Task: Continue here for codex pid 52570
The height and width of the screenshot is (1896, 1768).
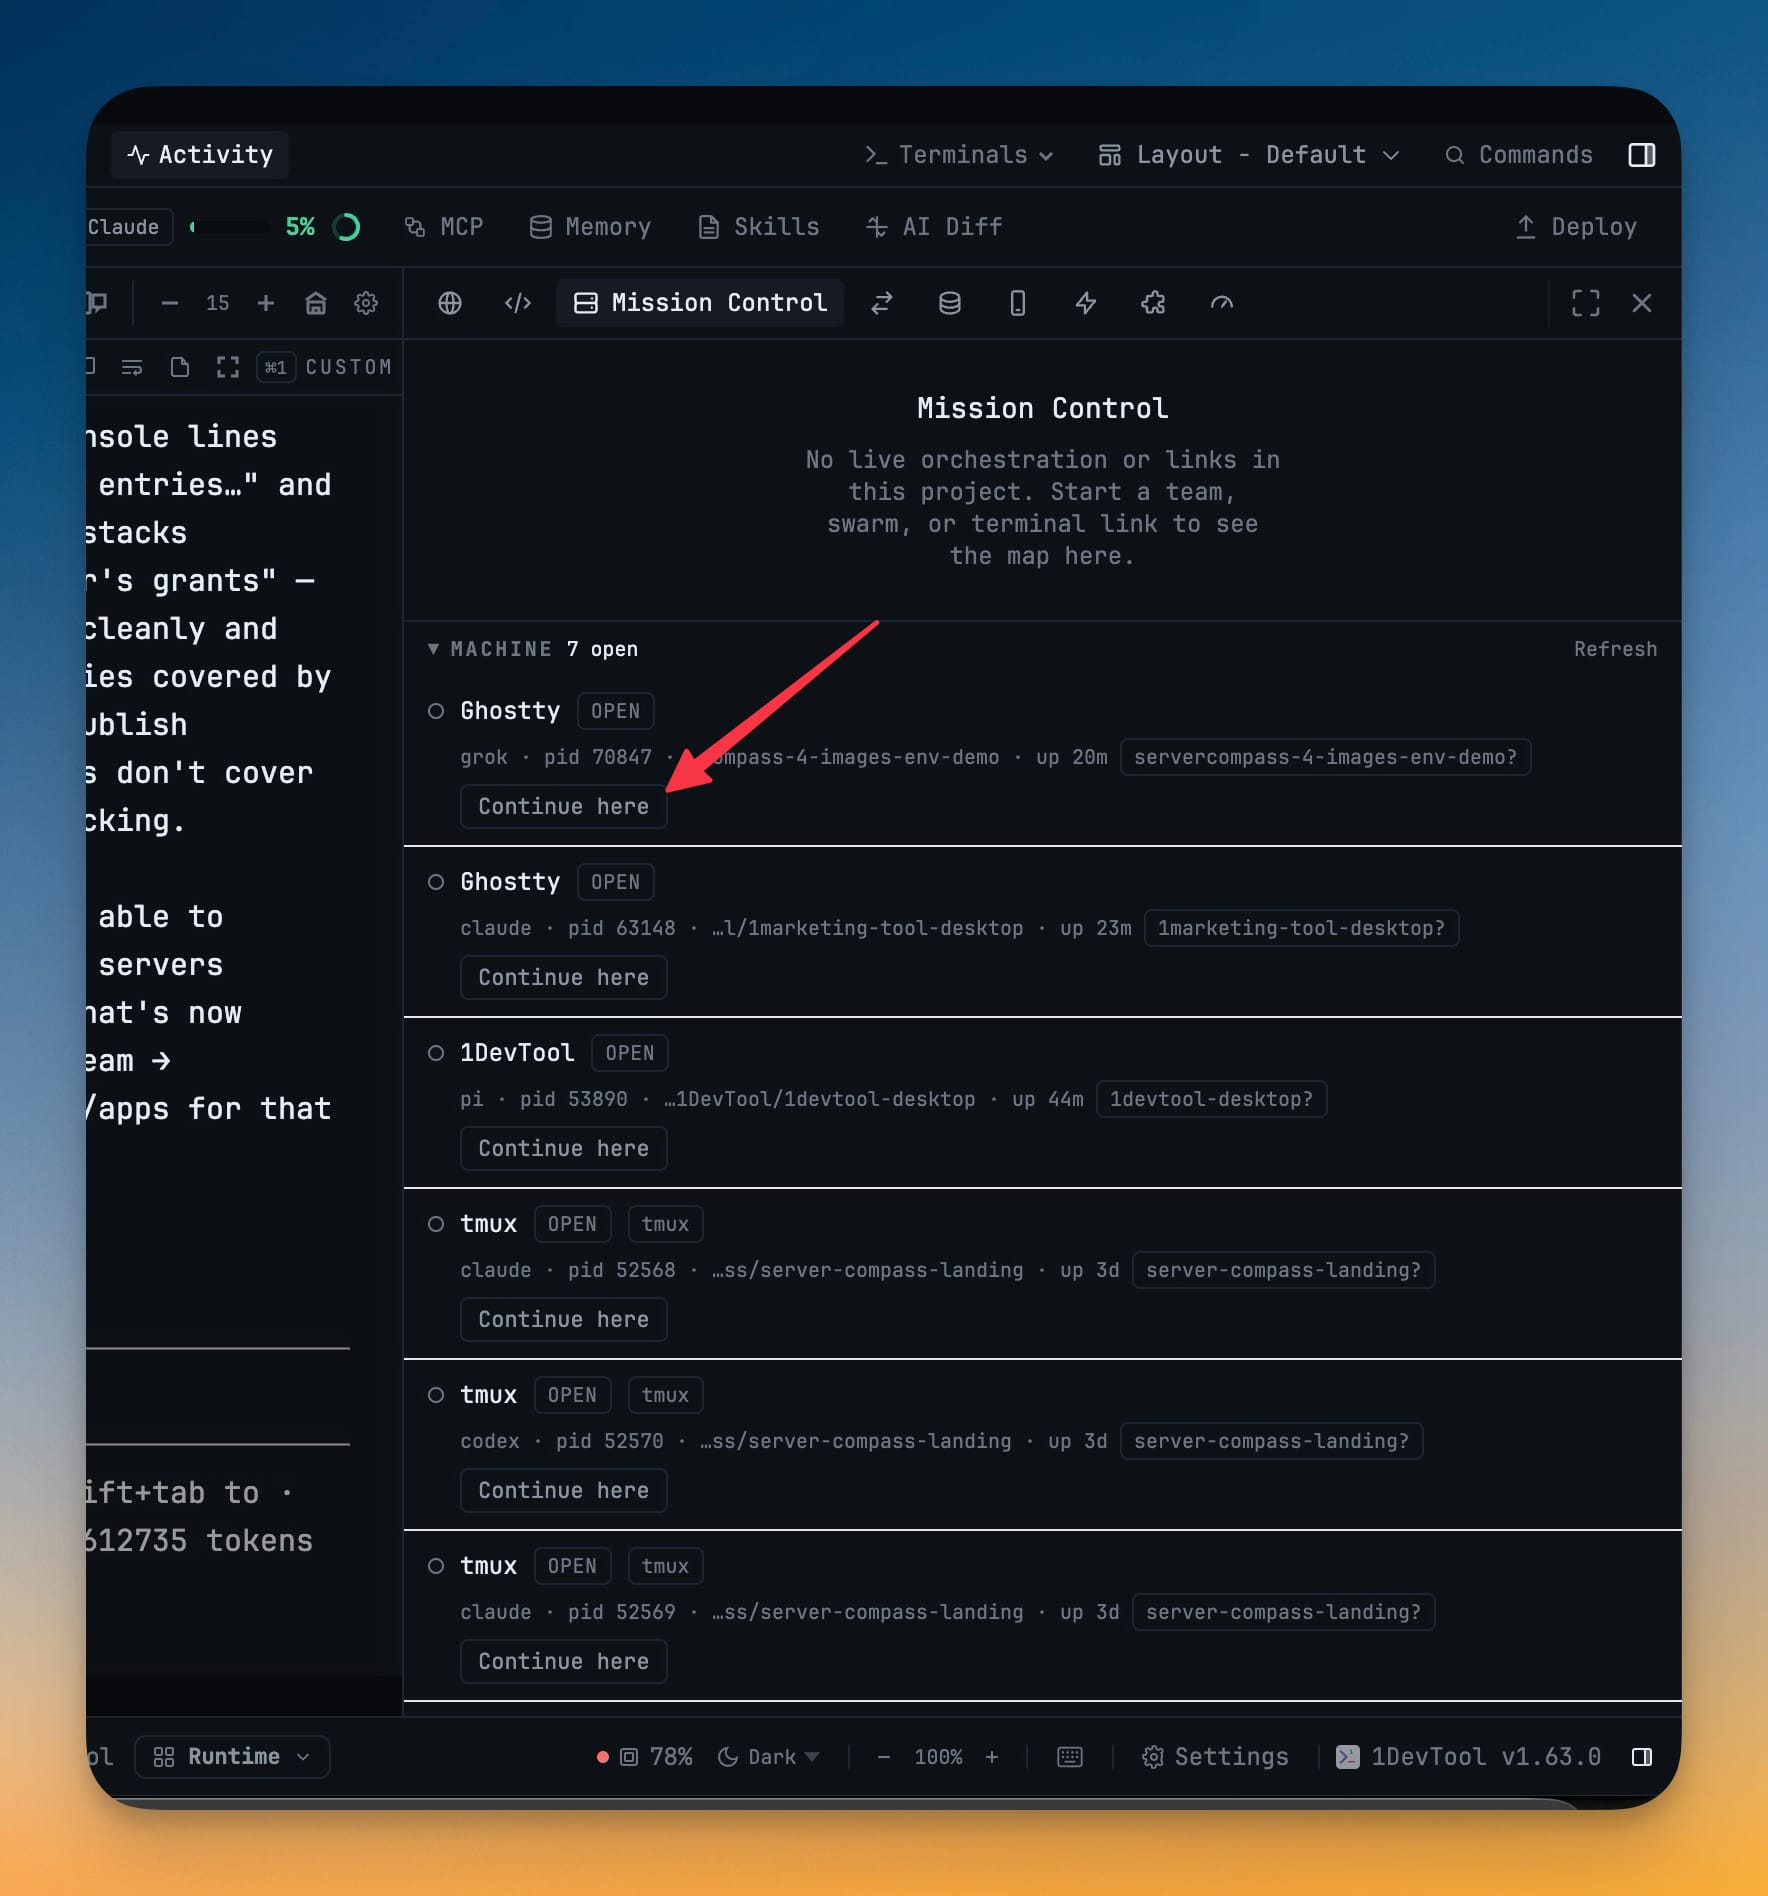Action: 564,1491
